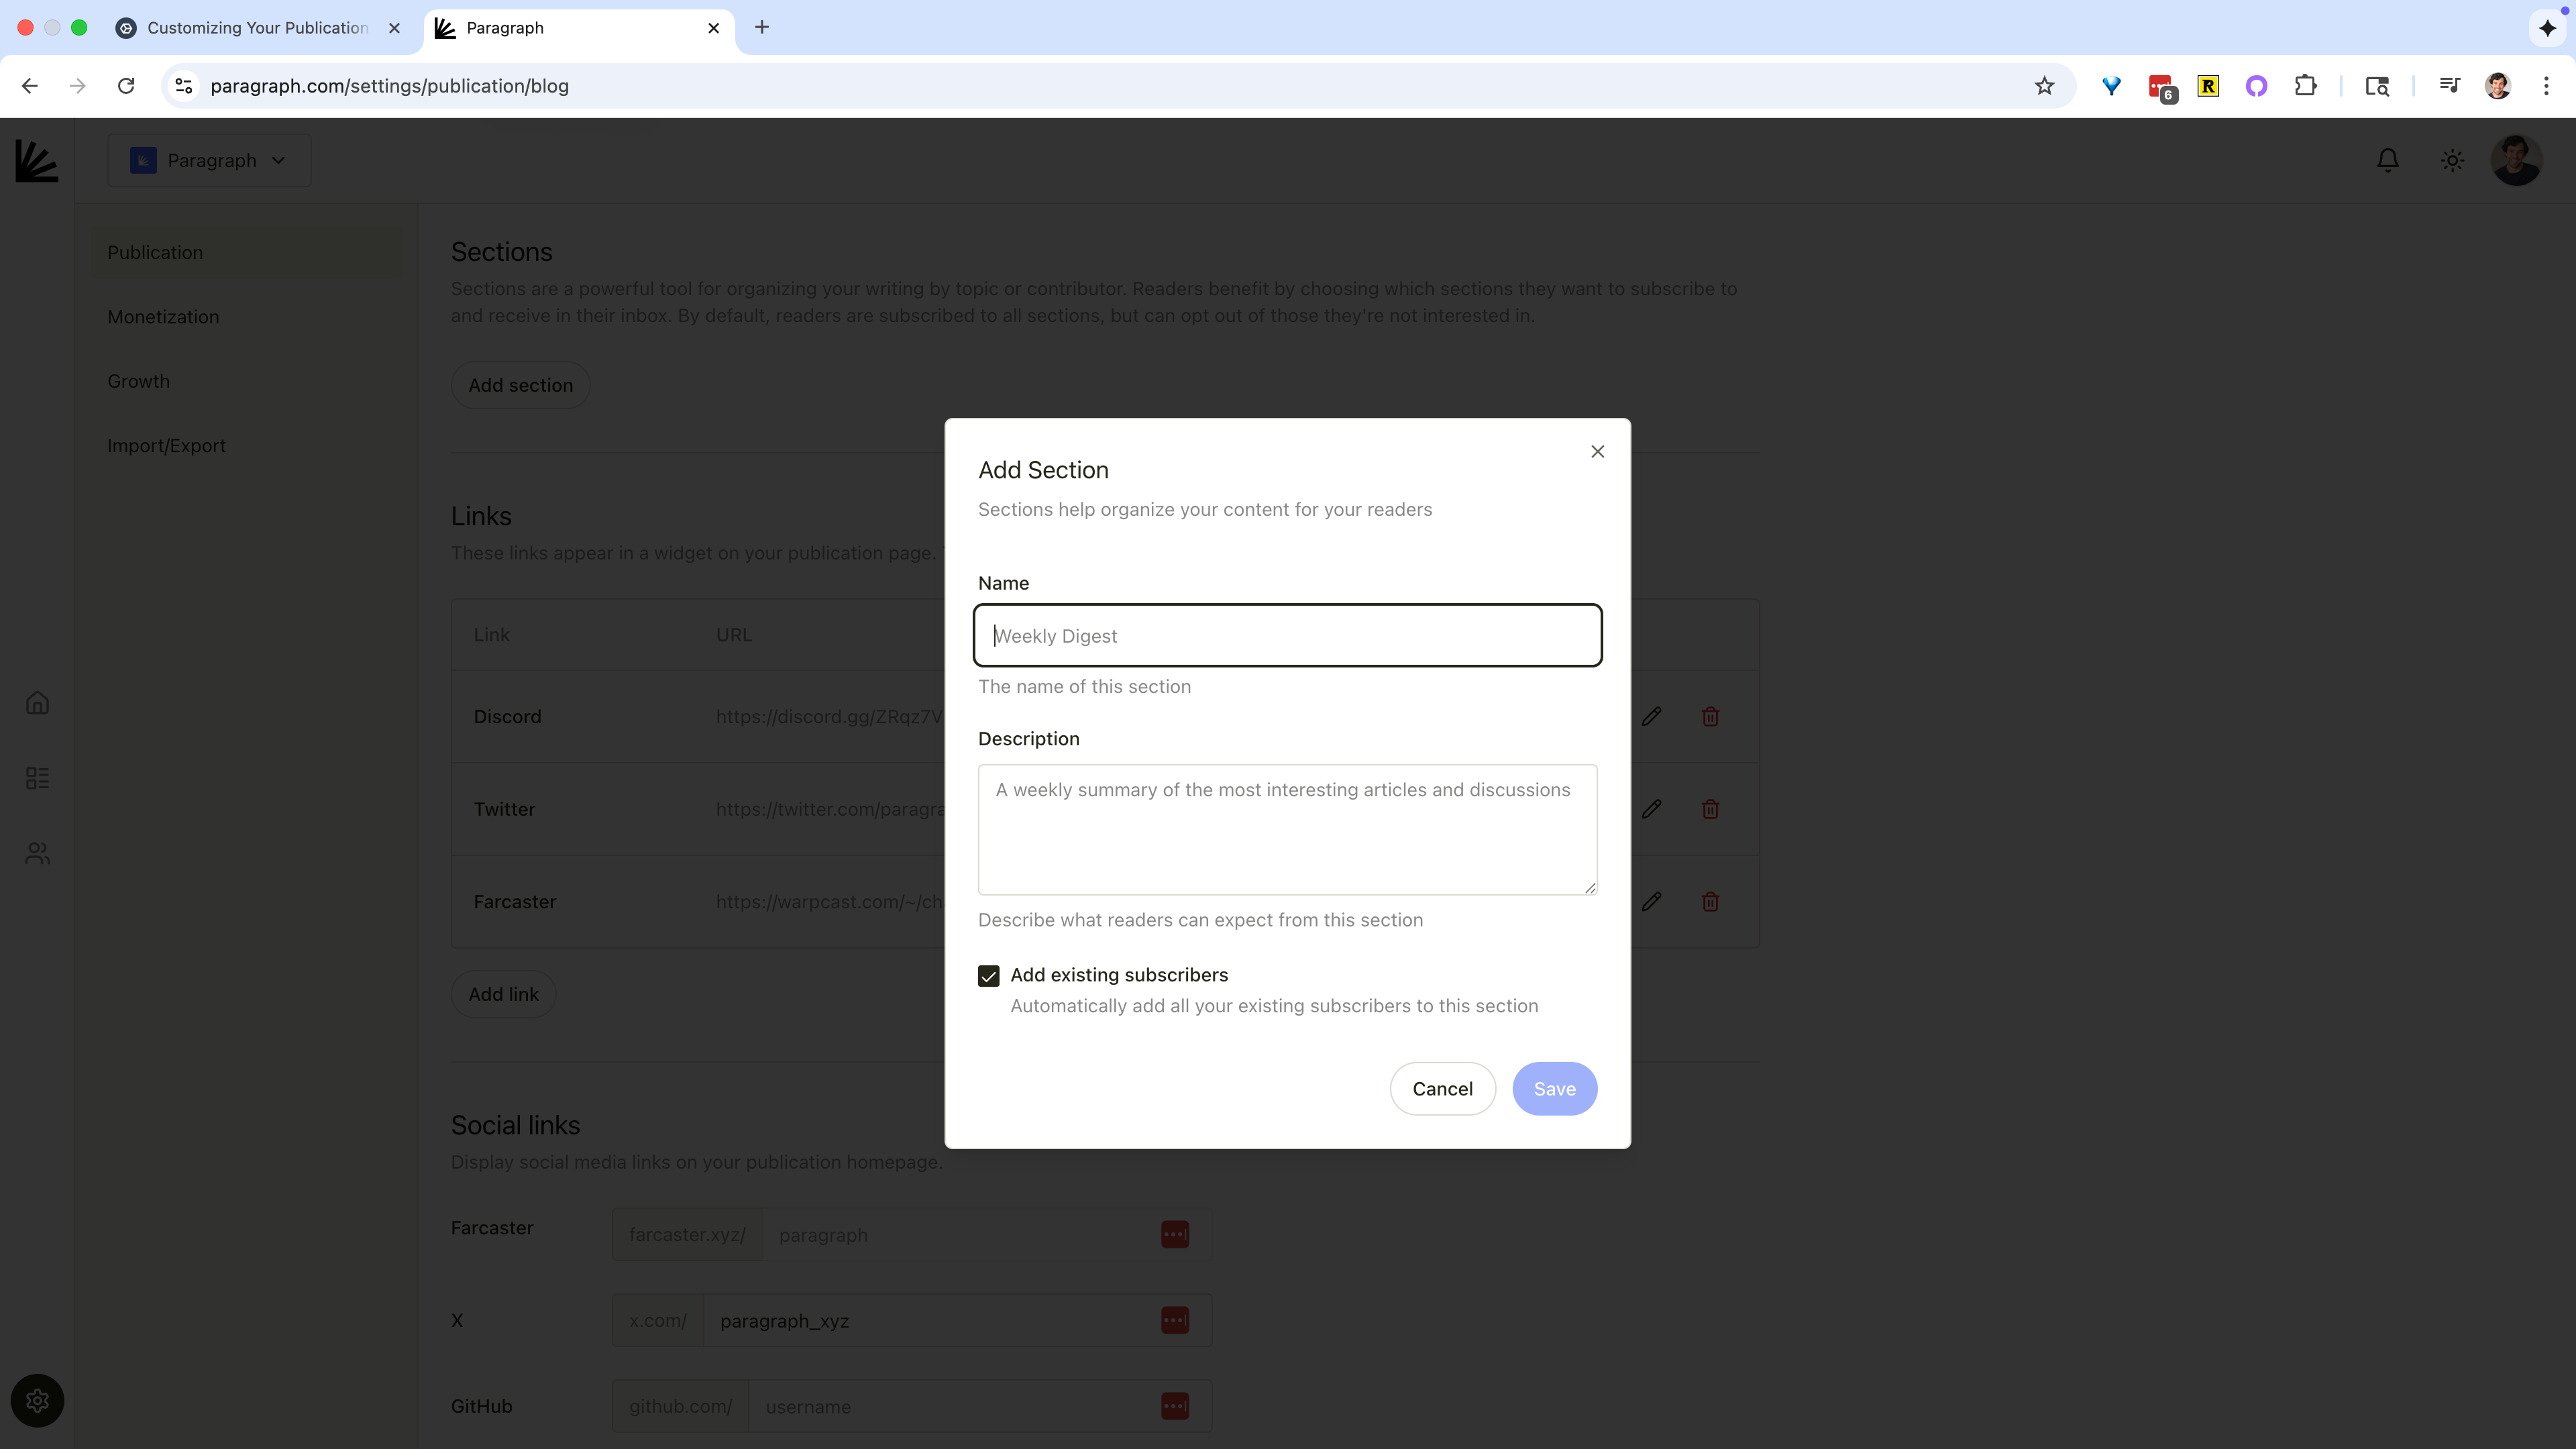Delete the Farcaster link with trash icon
The image size is (2576, 1449).
coord(1710,902)
